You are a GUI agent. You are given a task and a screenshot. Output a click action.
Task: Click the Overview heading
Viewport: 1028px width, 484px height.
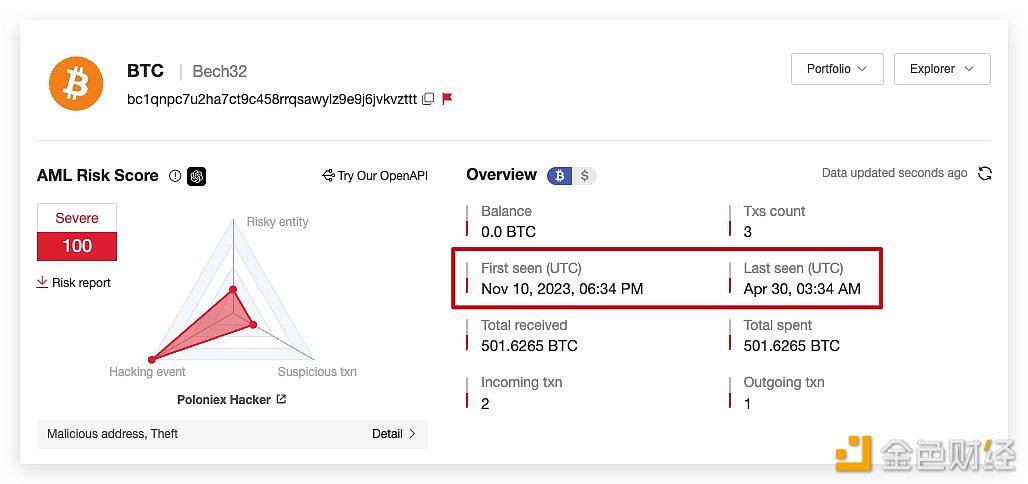502,174
